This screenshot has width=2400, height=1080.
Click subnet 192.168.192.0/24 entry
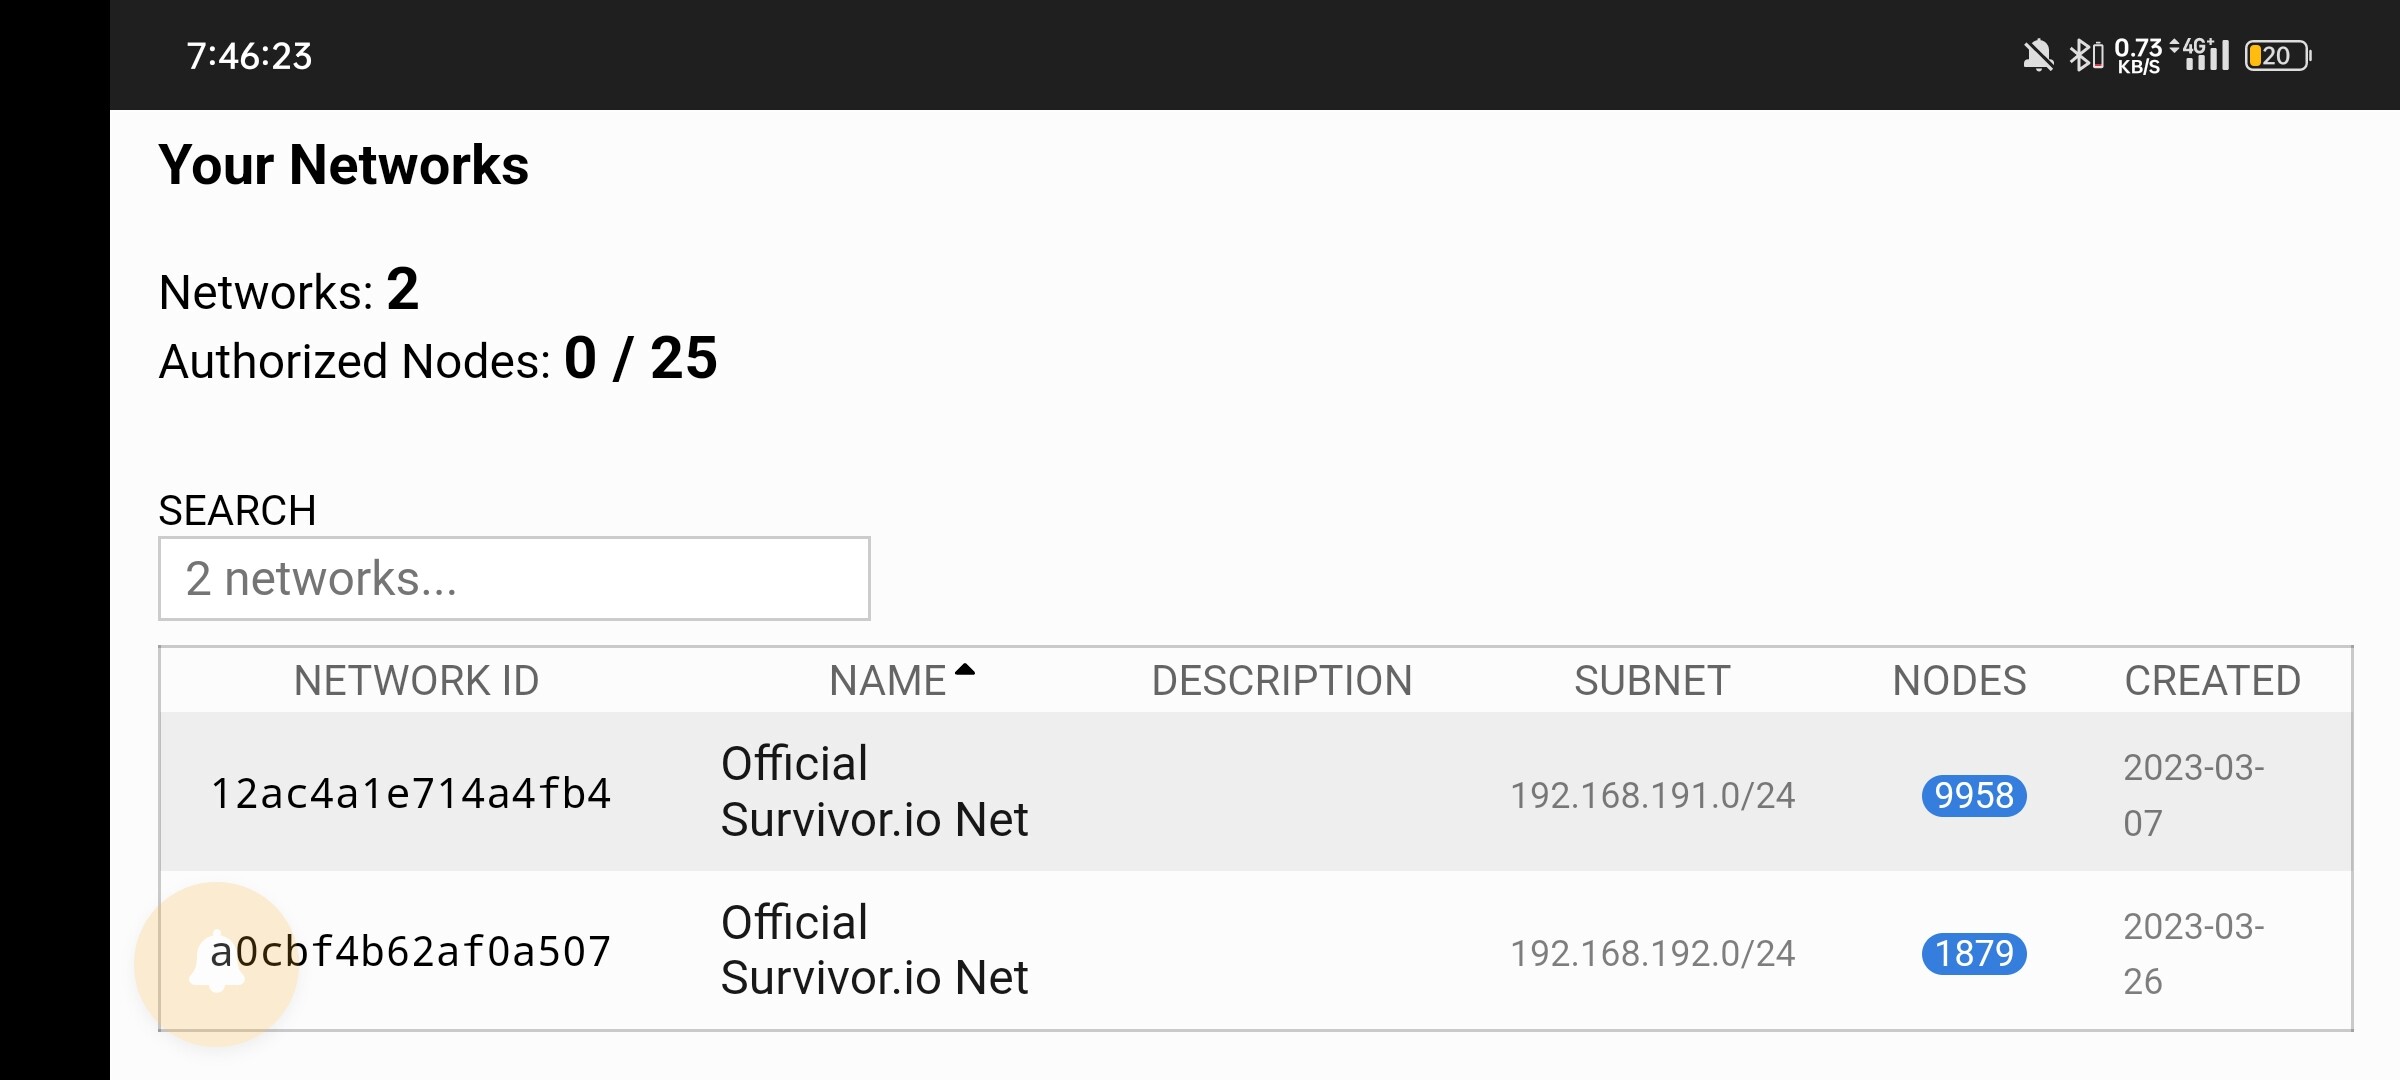tap(1652, 954)
